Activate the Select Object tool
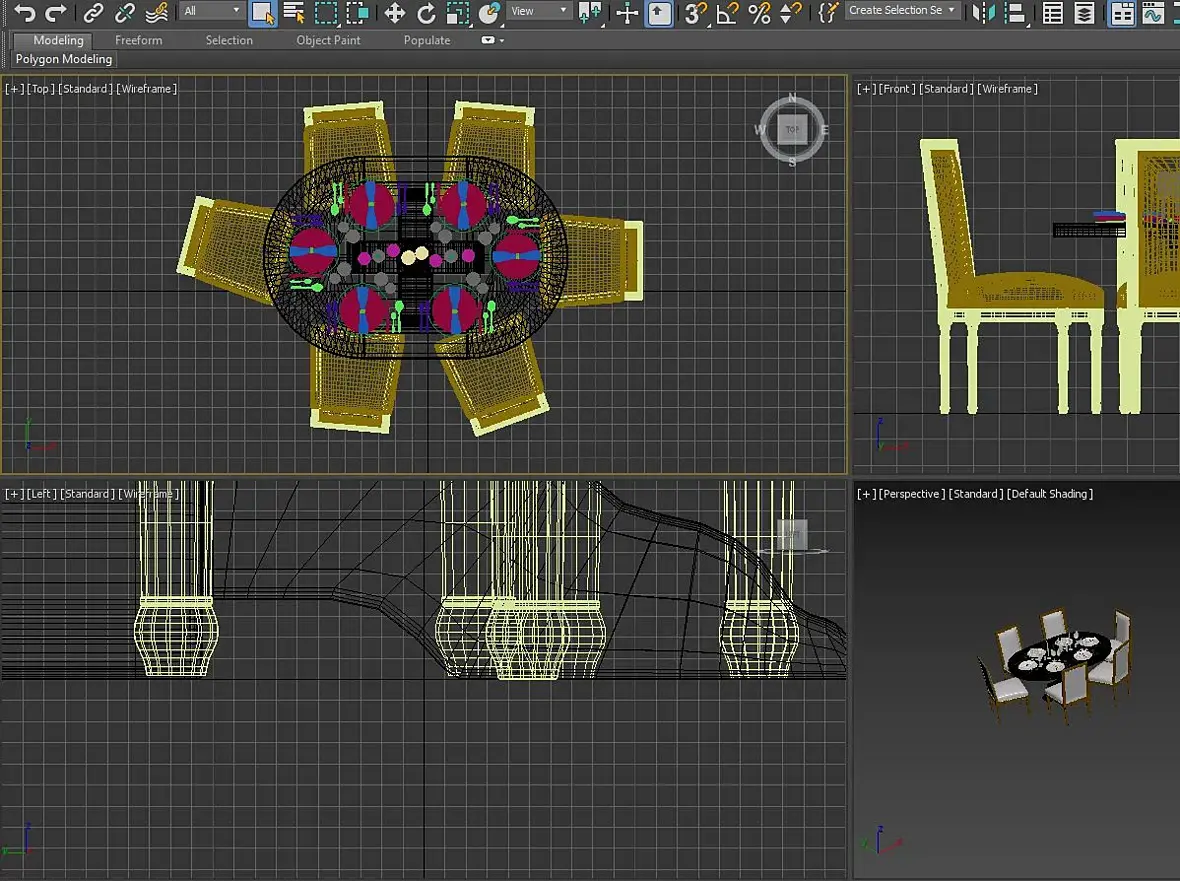The height and width of the screenshot is (881, 1180). coord(262,13)
